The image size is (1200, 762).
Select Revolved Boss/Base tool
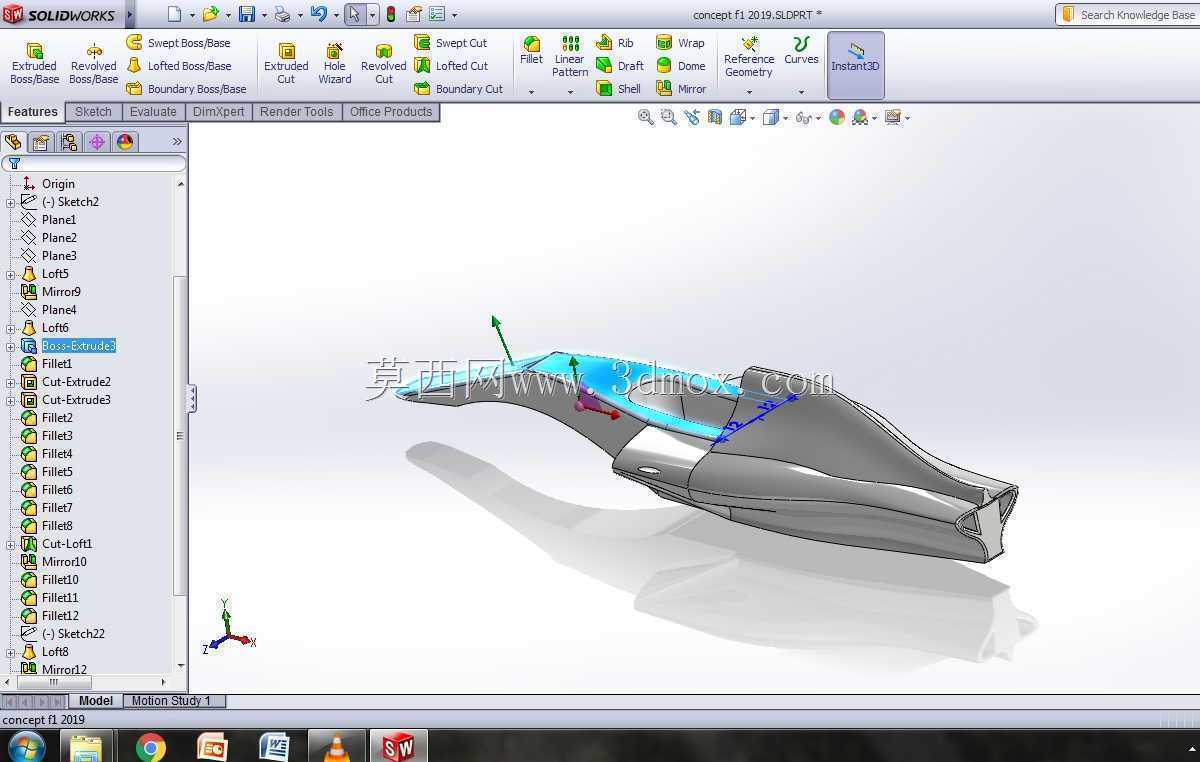pos(93,63)
